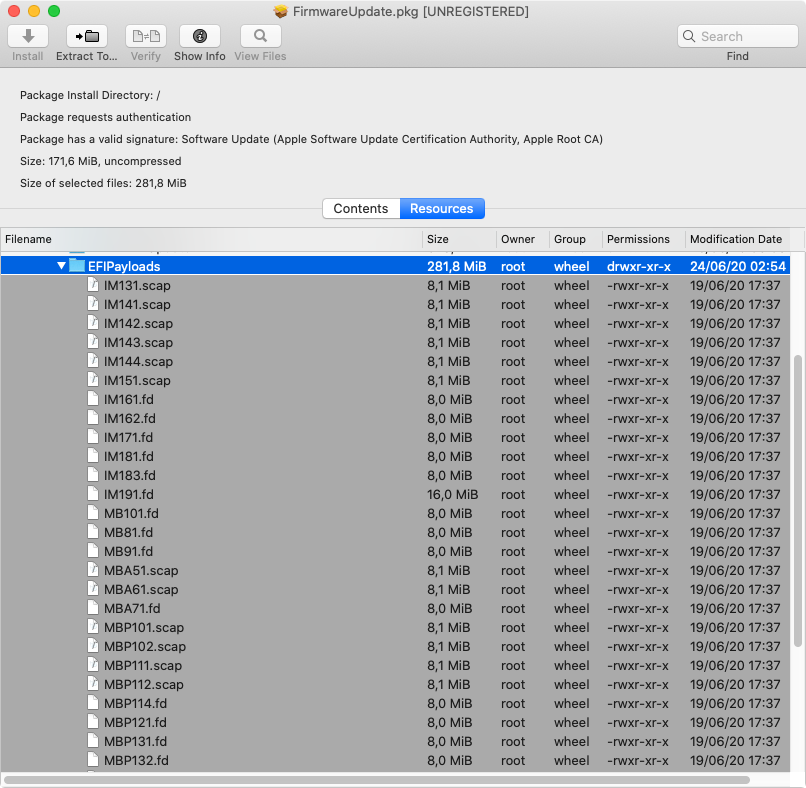Click file icon of IM131.scap
The width and height of the screenshot is (806, 788).
coord(93,285)
